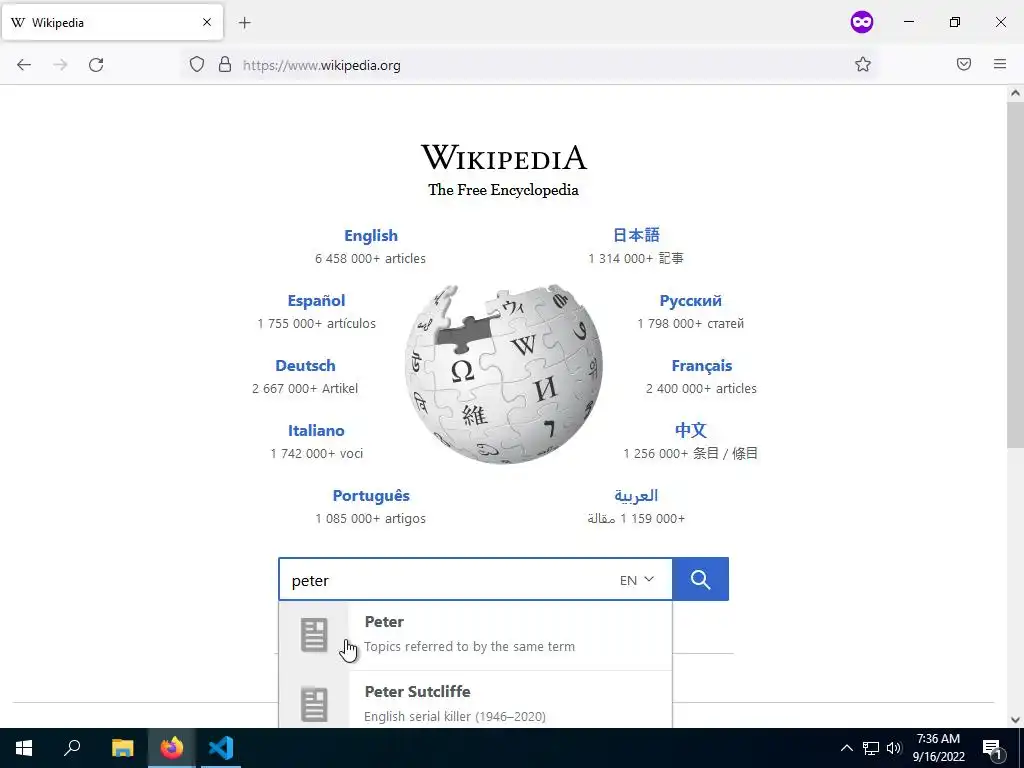
Task: Open the Pocket save icon
Action: coord(964,64)
